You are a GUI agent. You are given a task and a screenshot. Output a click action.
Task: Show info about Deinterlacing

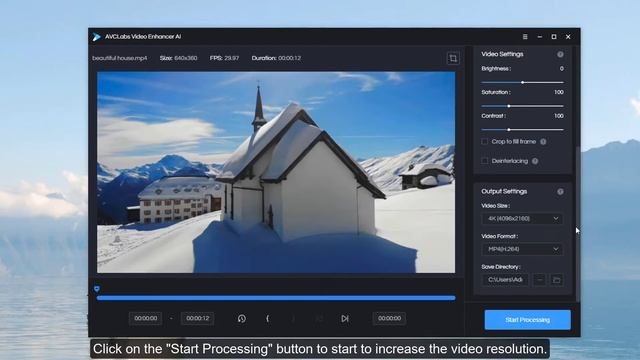(535, 161)
